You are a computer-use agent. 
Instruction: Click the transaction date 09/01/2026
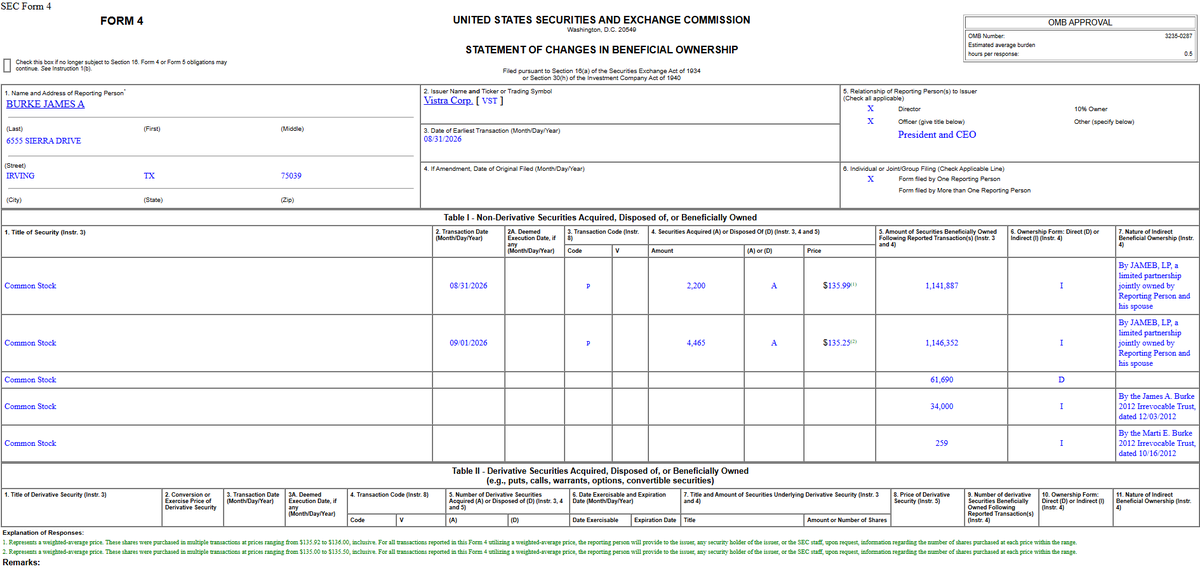(x=469, y=343)
